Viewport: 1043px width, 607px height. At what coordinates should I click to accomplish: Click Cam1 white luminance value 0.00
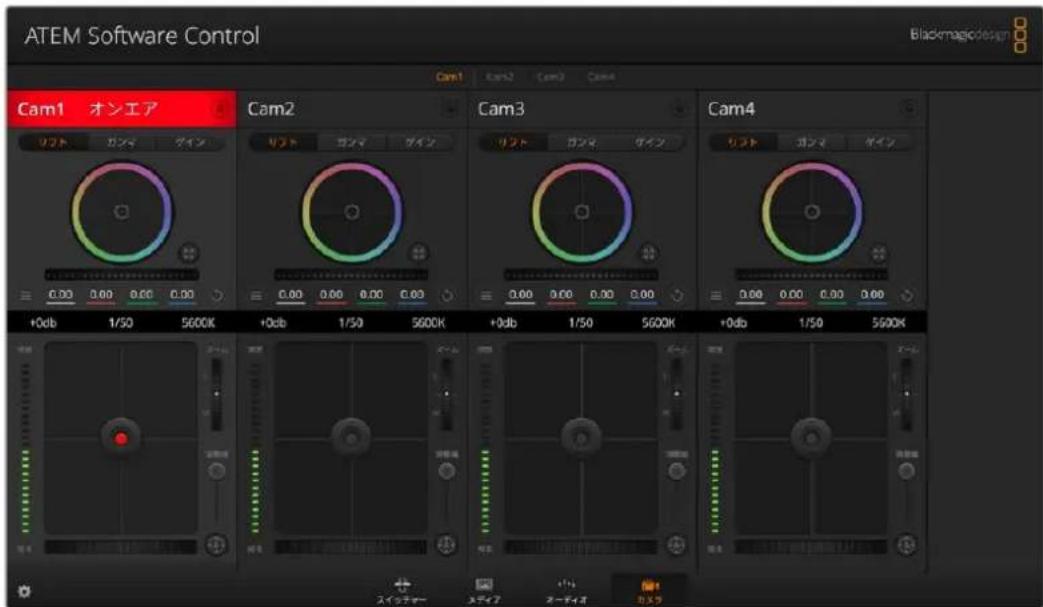(61, 295)
